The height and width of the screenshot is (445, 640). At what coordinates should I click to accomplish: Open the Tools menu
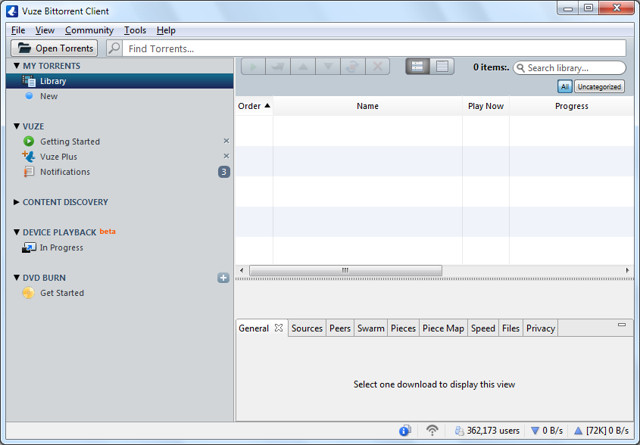point(134,30)
